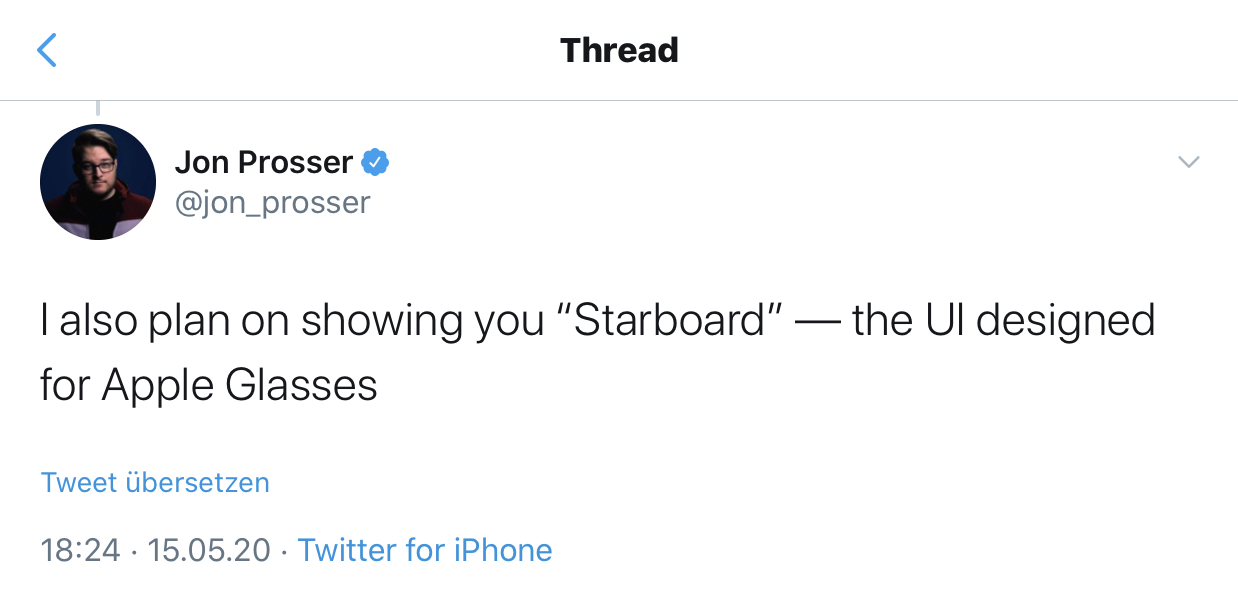This screenshot has height=597, width=1238.
Task: Click the 18:24 timestamp
Action: [x=81, y=550]
